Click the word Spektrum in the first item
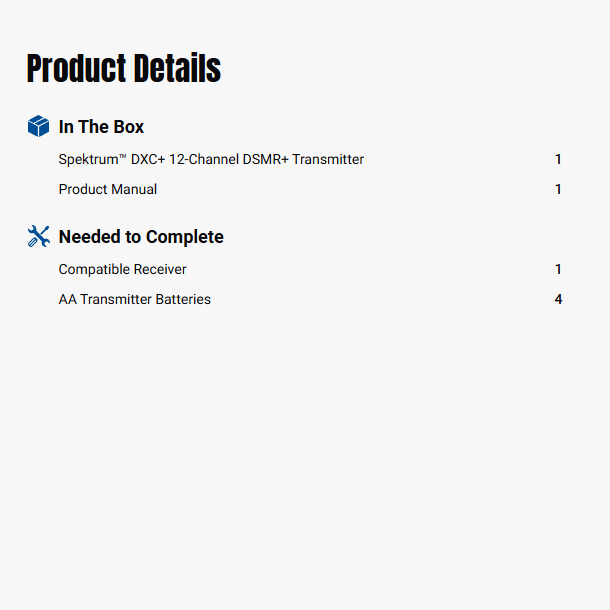610x610 pixels. (87, 159)
